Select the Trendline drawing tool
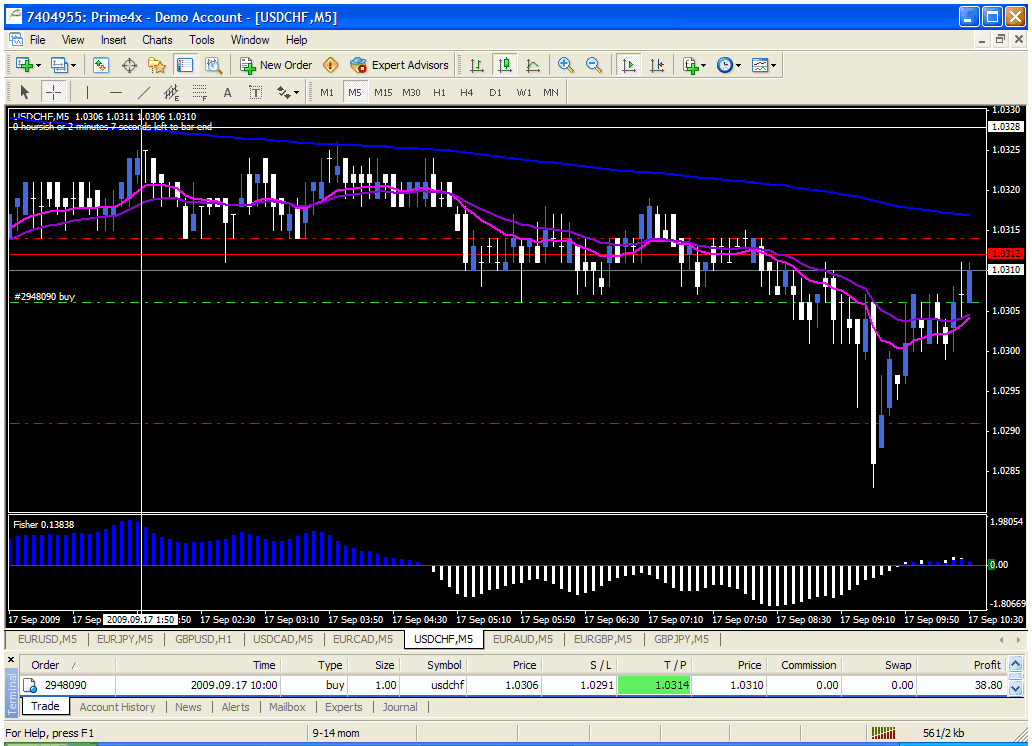The width and height of the screenshot is (1032, 746). [x=143, y=93]
